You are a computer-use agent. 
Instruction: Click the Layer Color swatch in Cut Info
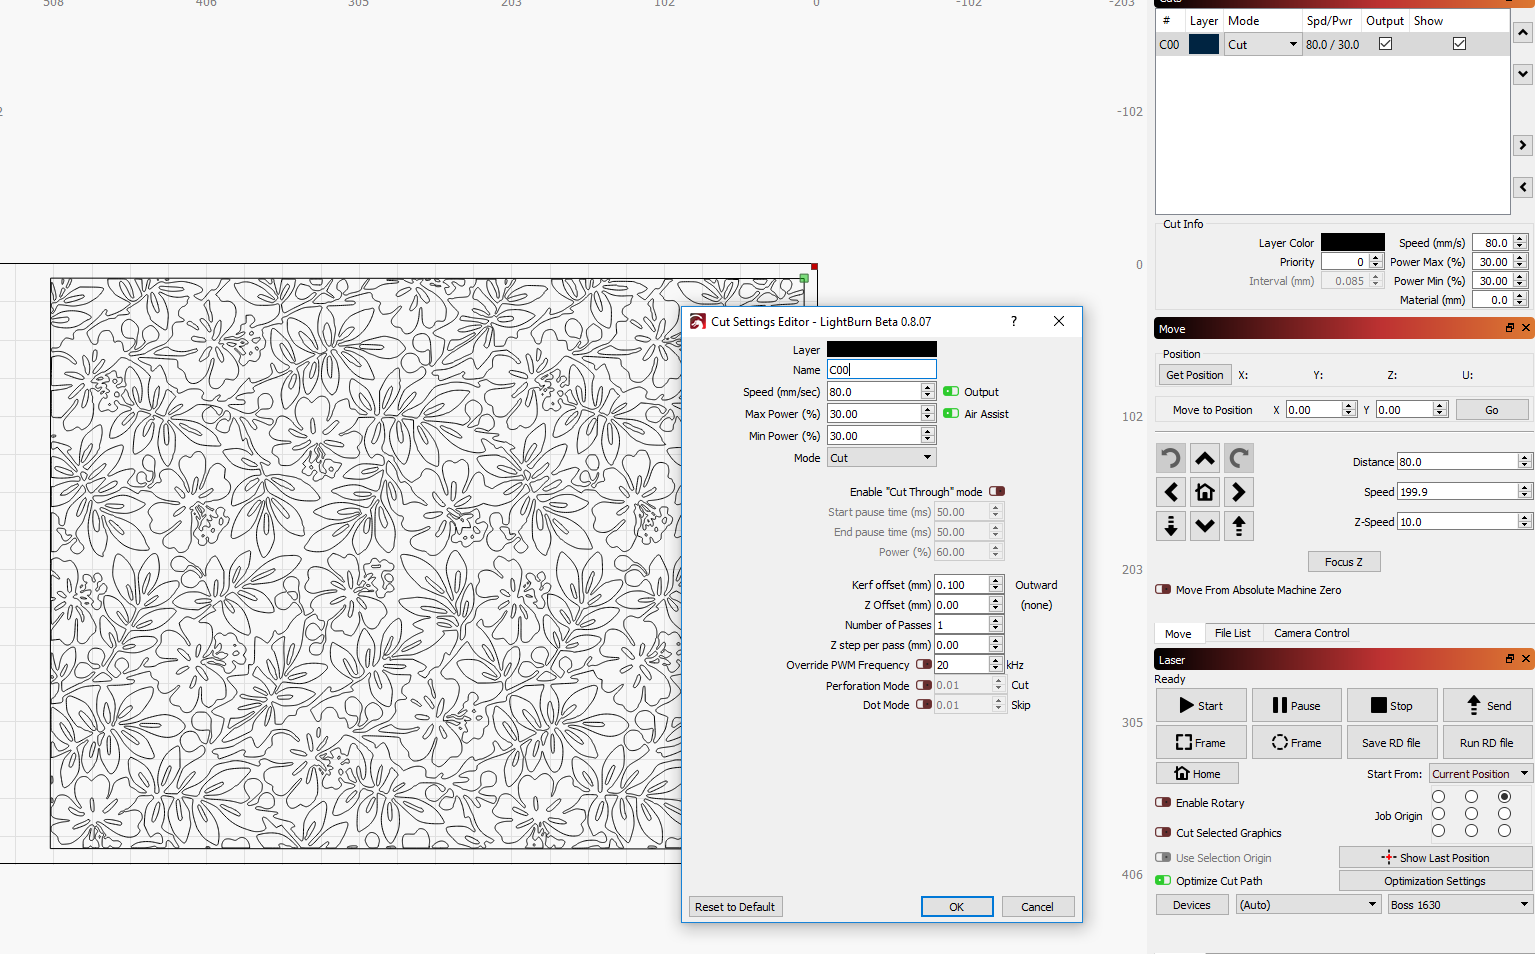pyautogui.click(x=1353, y=242)
